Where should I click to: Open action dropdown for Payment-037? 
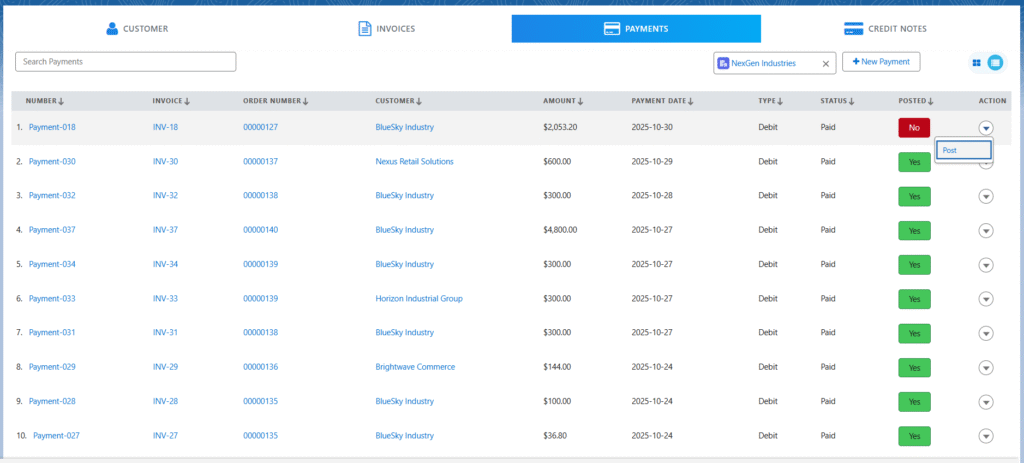click(986, 230)
